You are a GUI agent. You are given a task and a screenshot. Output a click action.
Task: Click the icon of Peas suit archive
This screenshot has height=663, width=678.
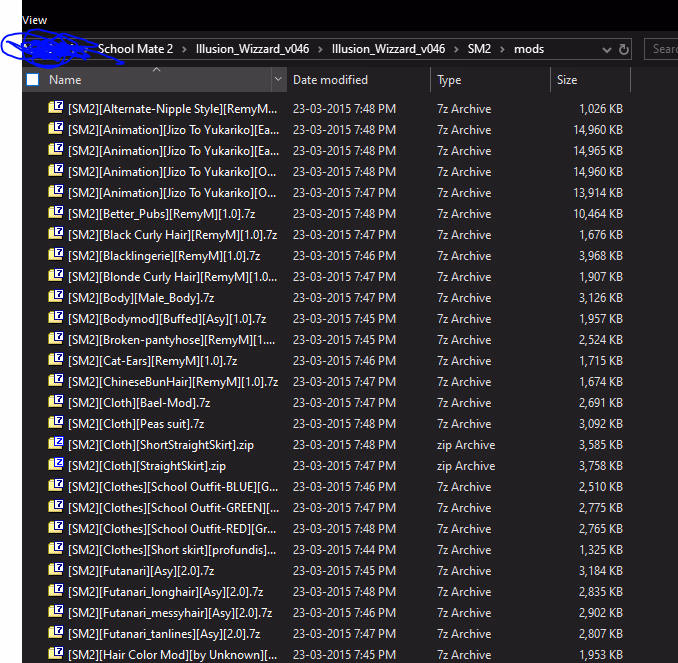coord(55,423)
